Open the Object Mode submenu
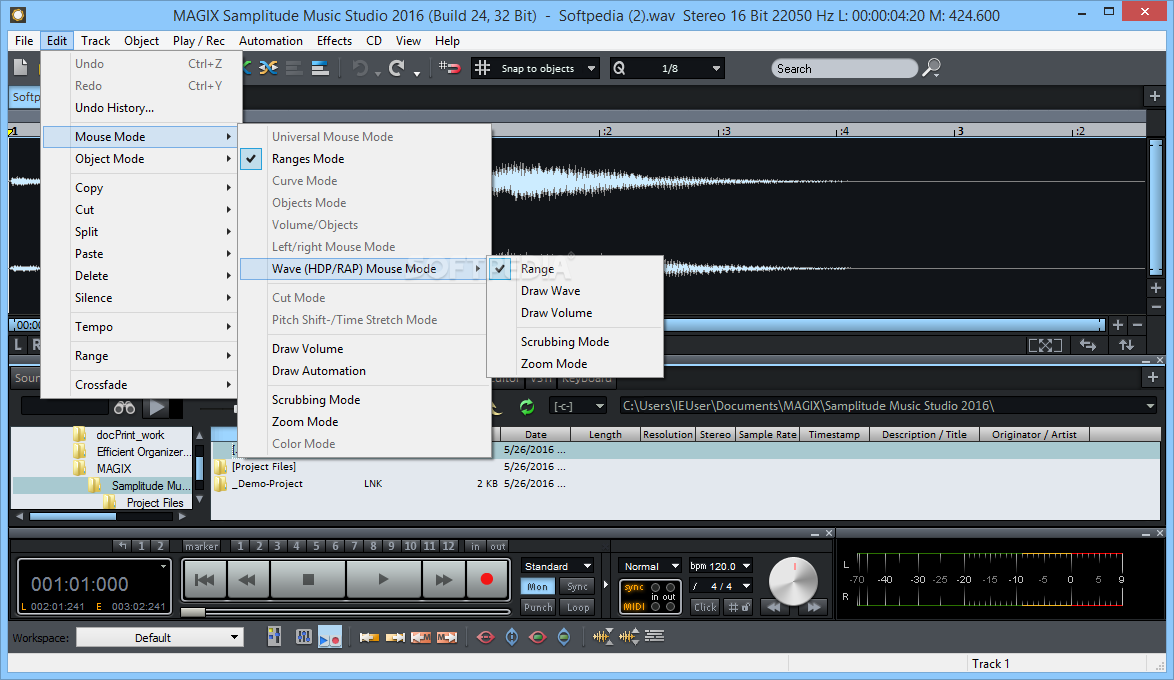Image resolution: width=1174 pixels, height=680 pixels. (140, 159)
